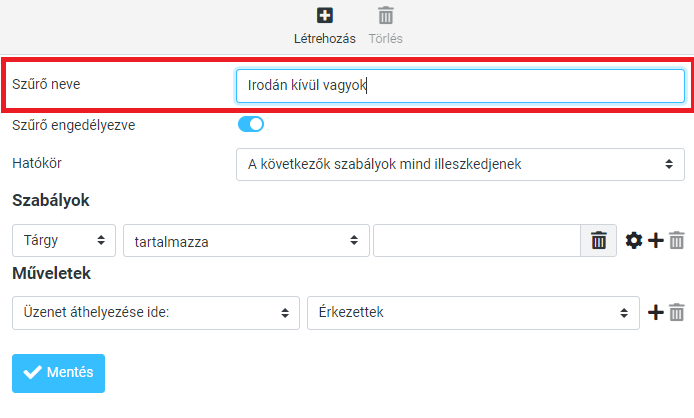Image resolution: width=694 pixels, height=418 pixels.
Task: Open the Tárgy rule header dropdown
Action: tap(63, 240)
